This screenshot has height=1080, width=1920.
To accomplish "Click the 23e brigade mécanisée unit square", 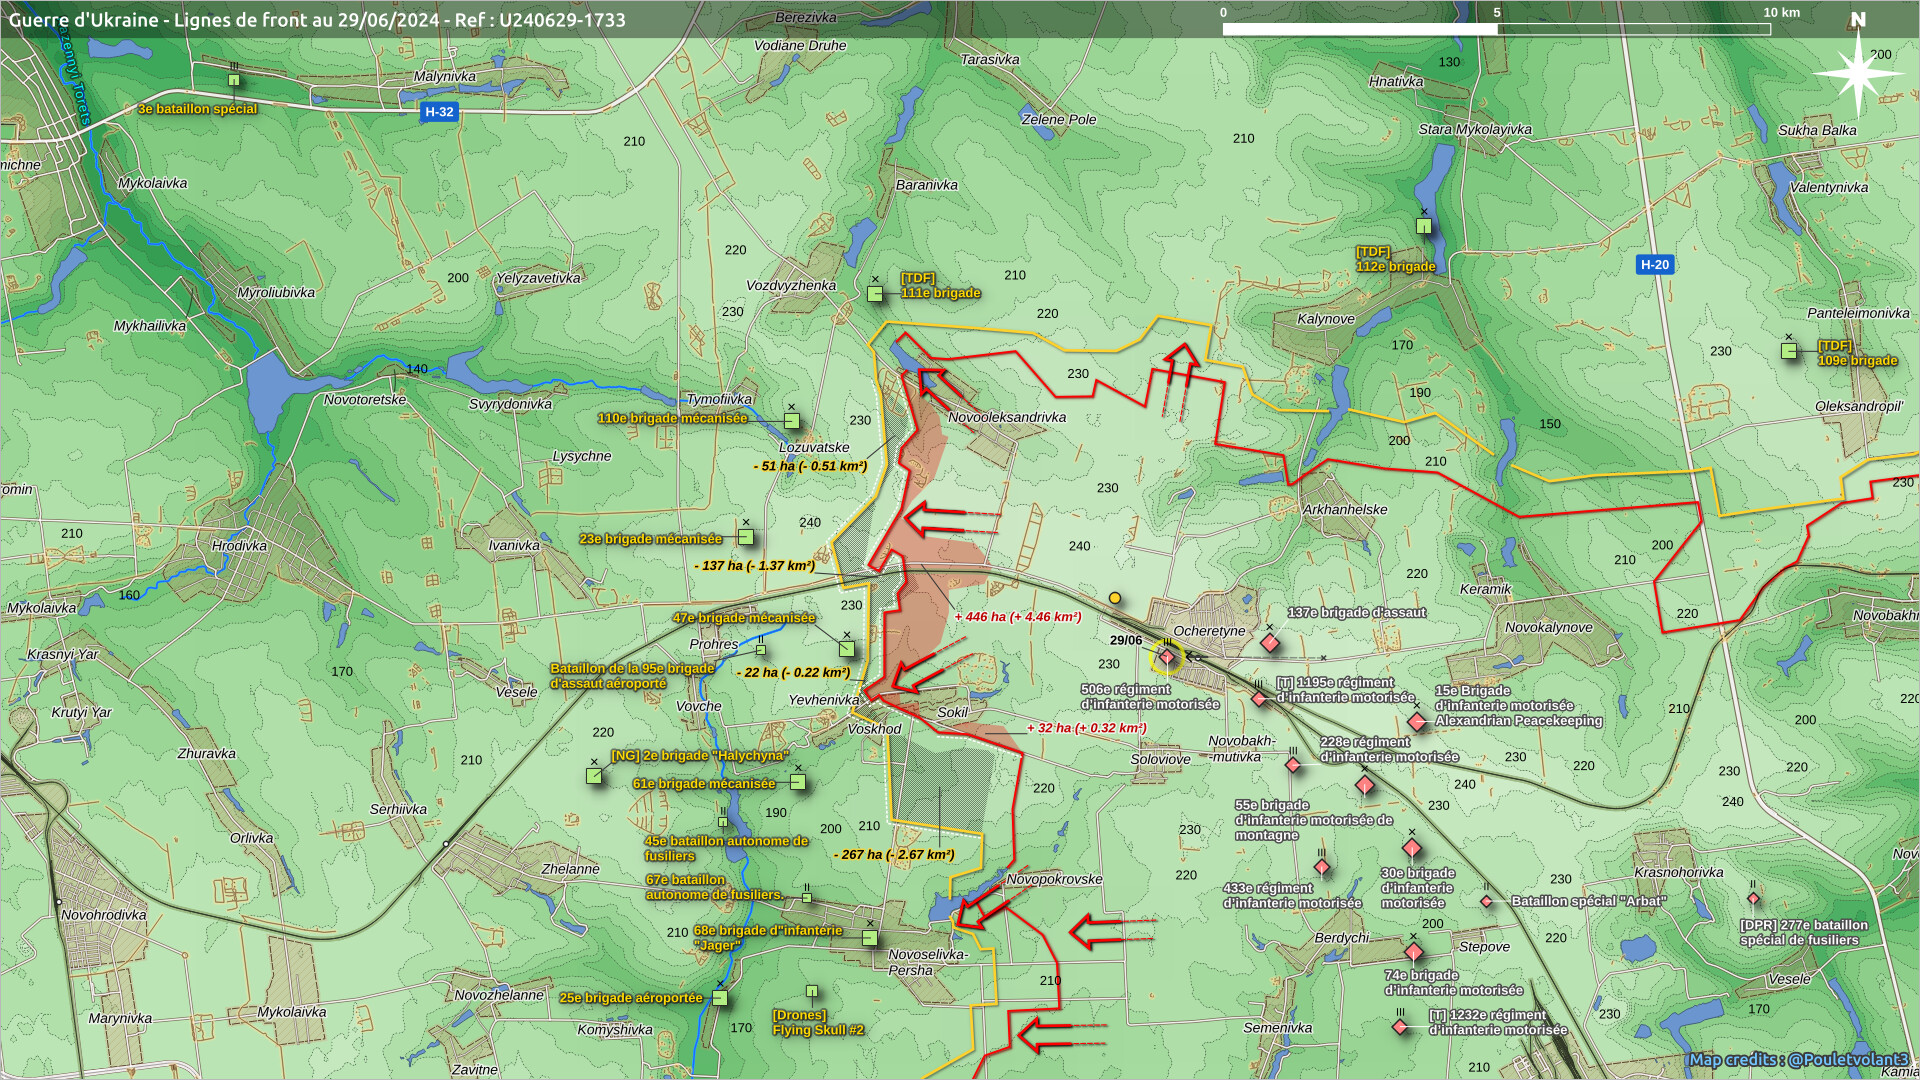I will [746, 537].
